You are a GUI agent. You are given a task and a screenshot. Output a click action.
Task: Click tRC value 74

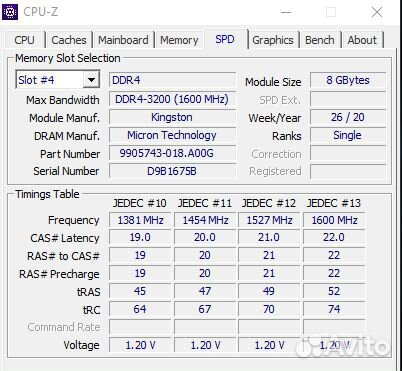334,309
